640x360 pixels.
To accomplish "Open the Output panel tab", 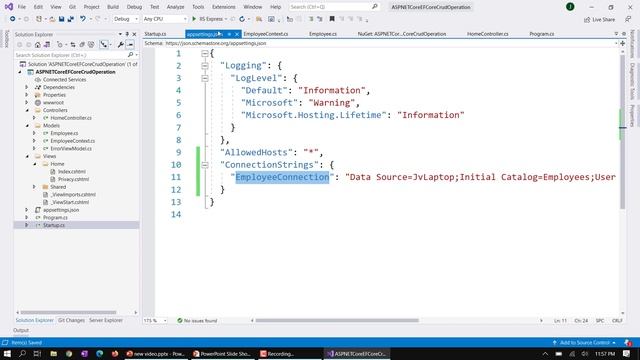I will click(21, 330).
